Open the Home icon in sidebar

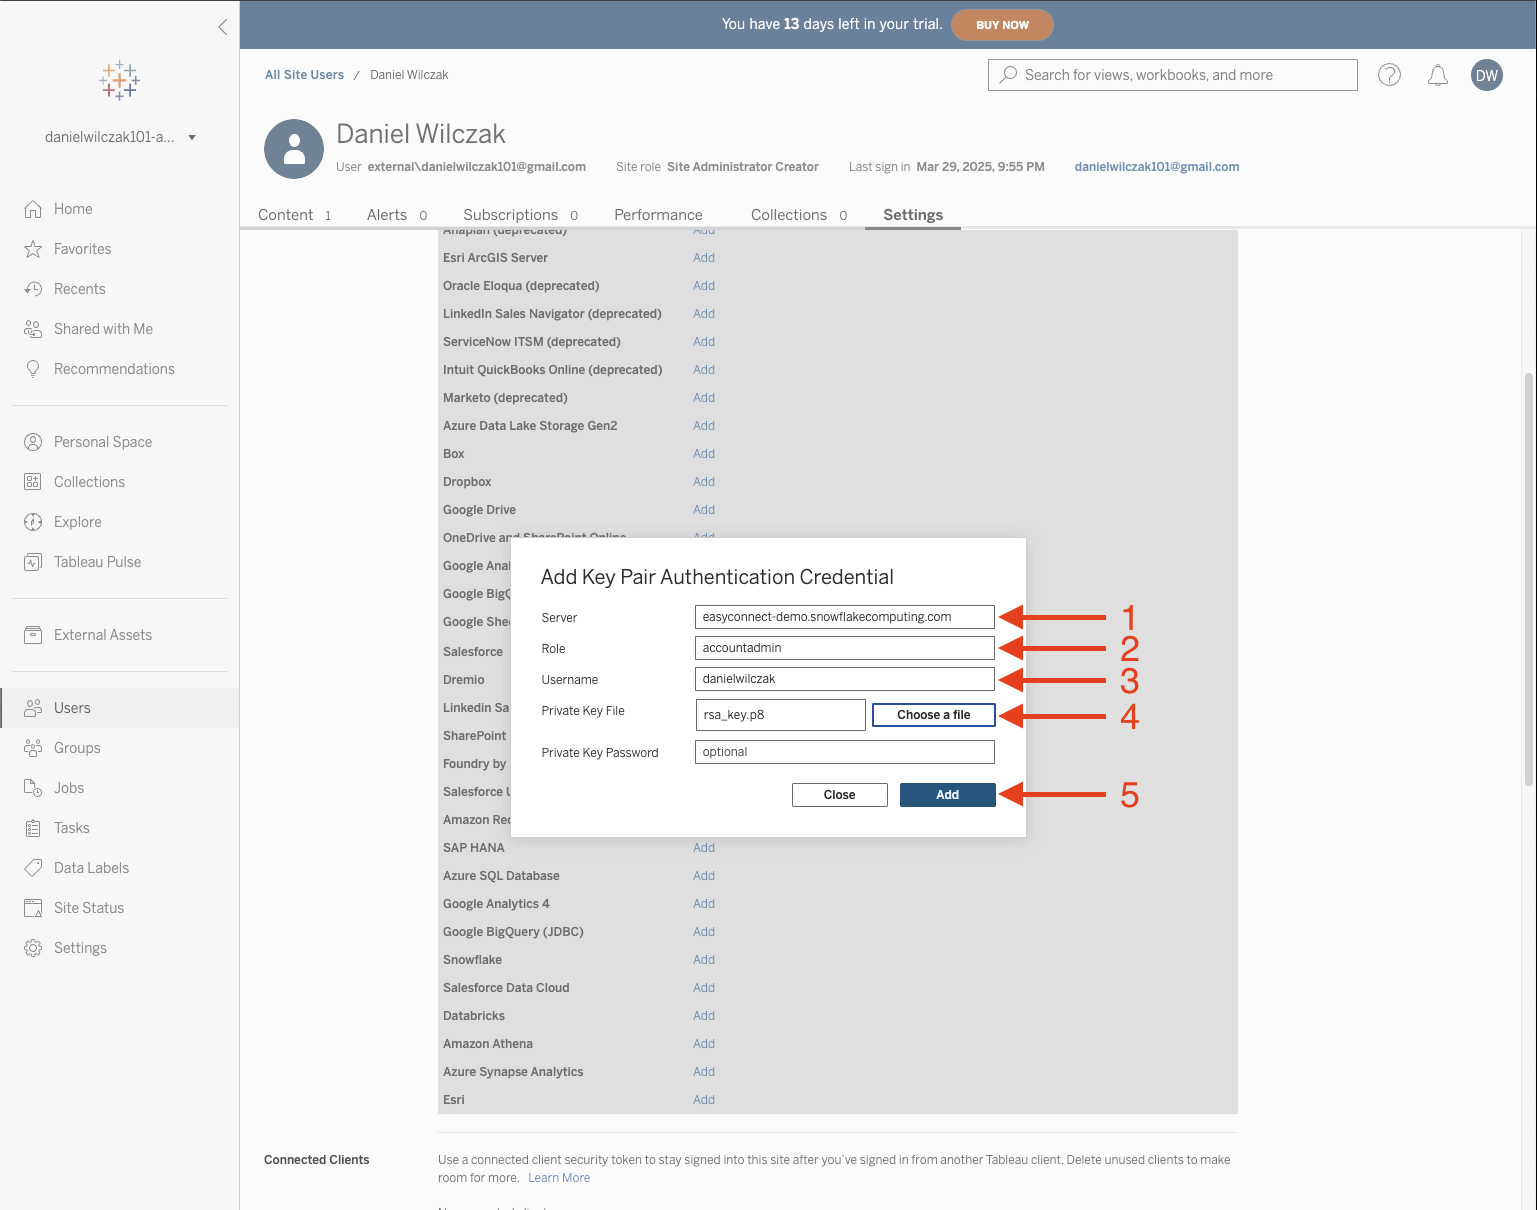coord(33,209)
